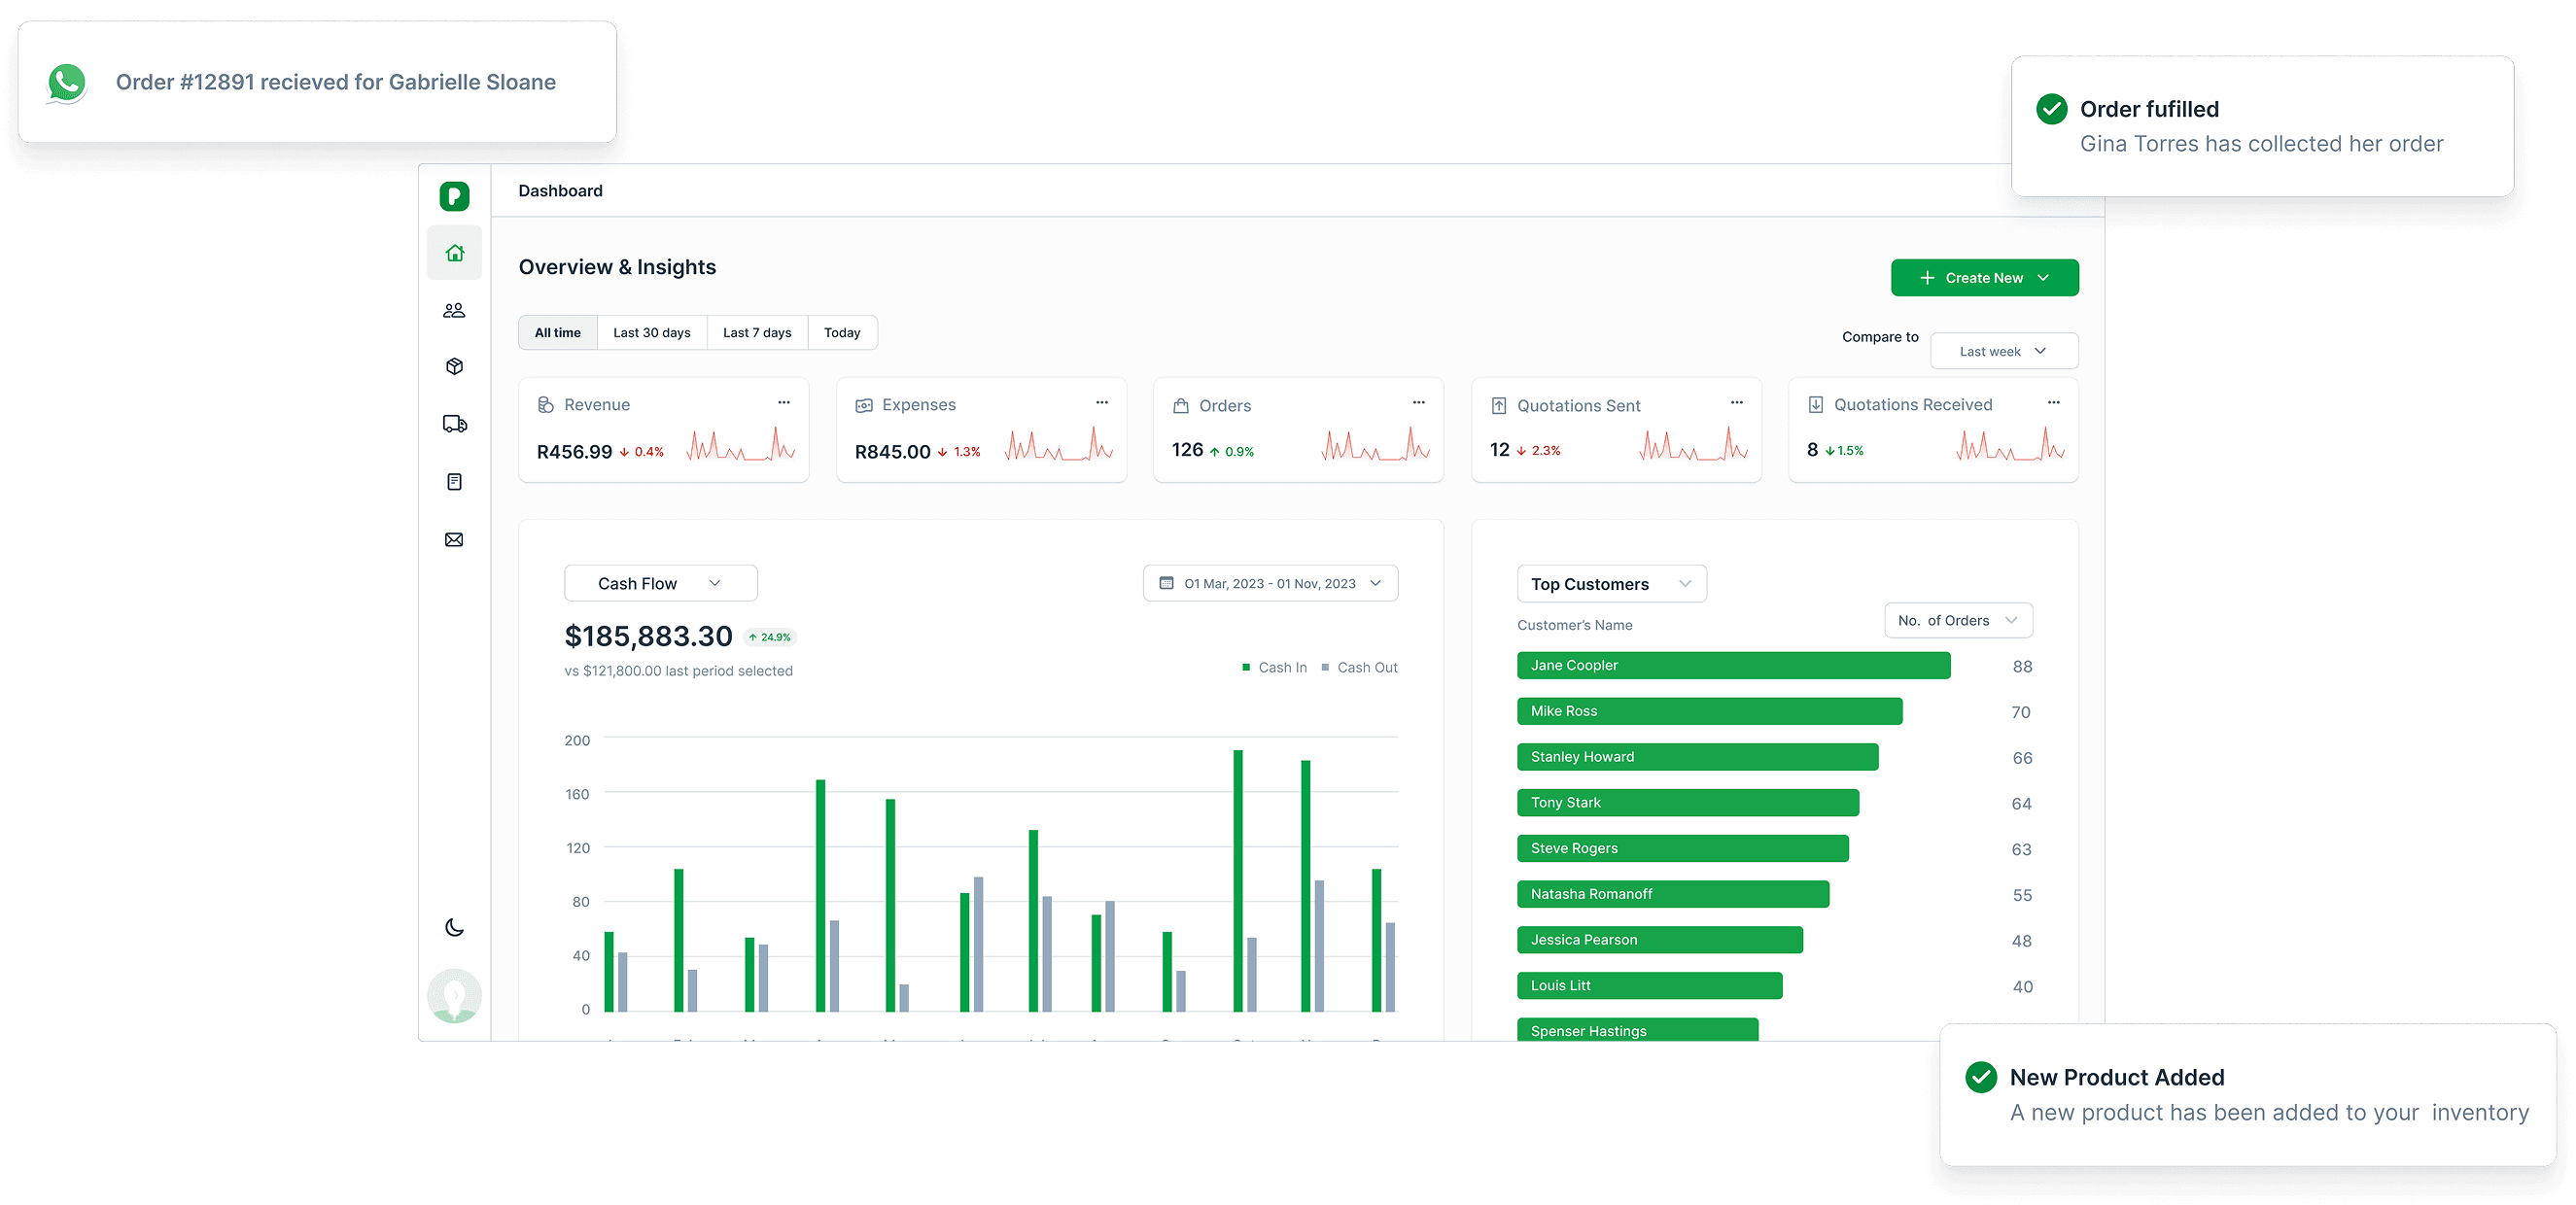Open the Customers people icon in sidebar
This screenshot has height=1205, width=2576.
pos(455,310)
